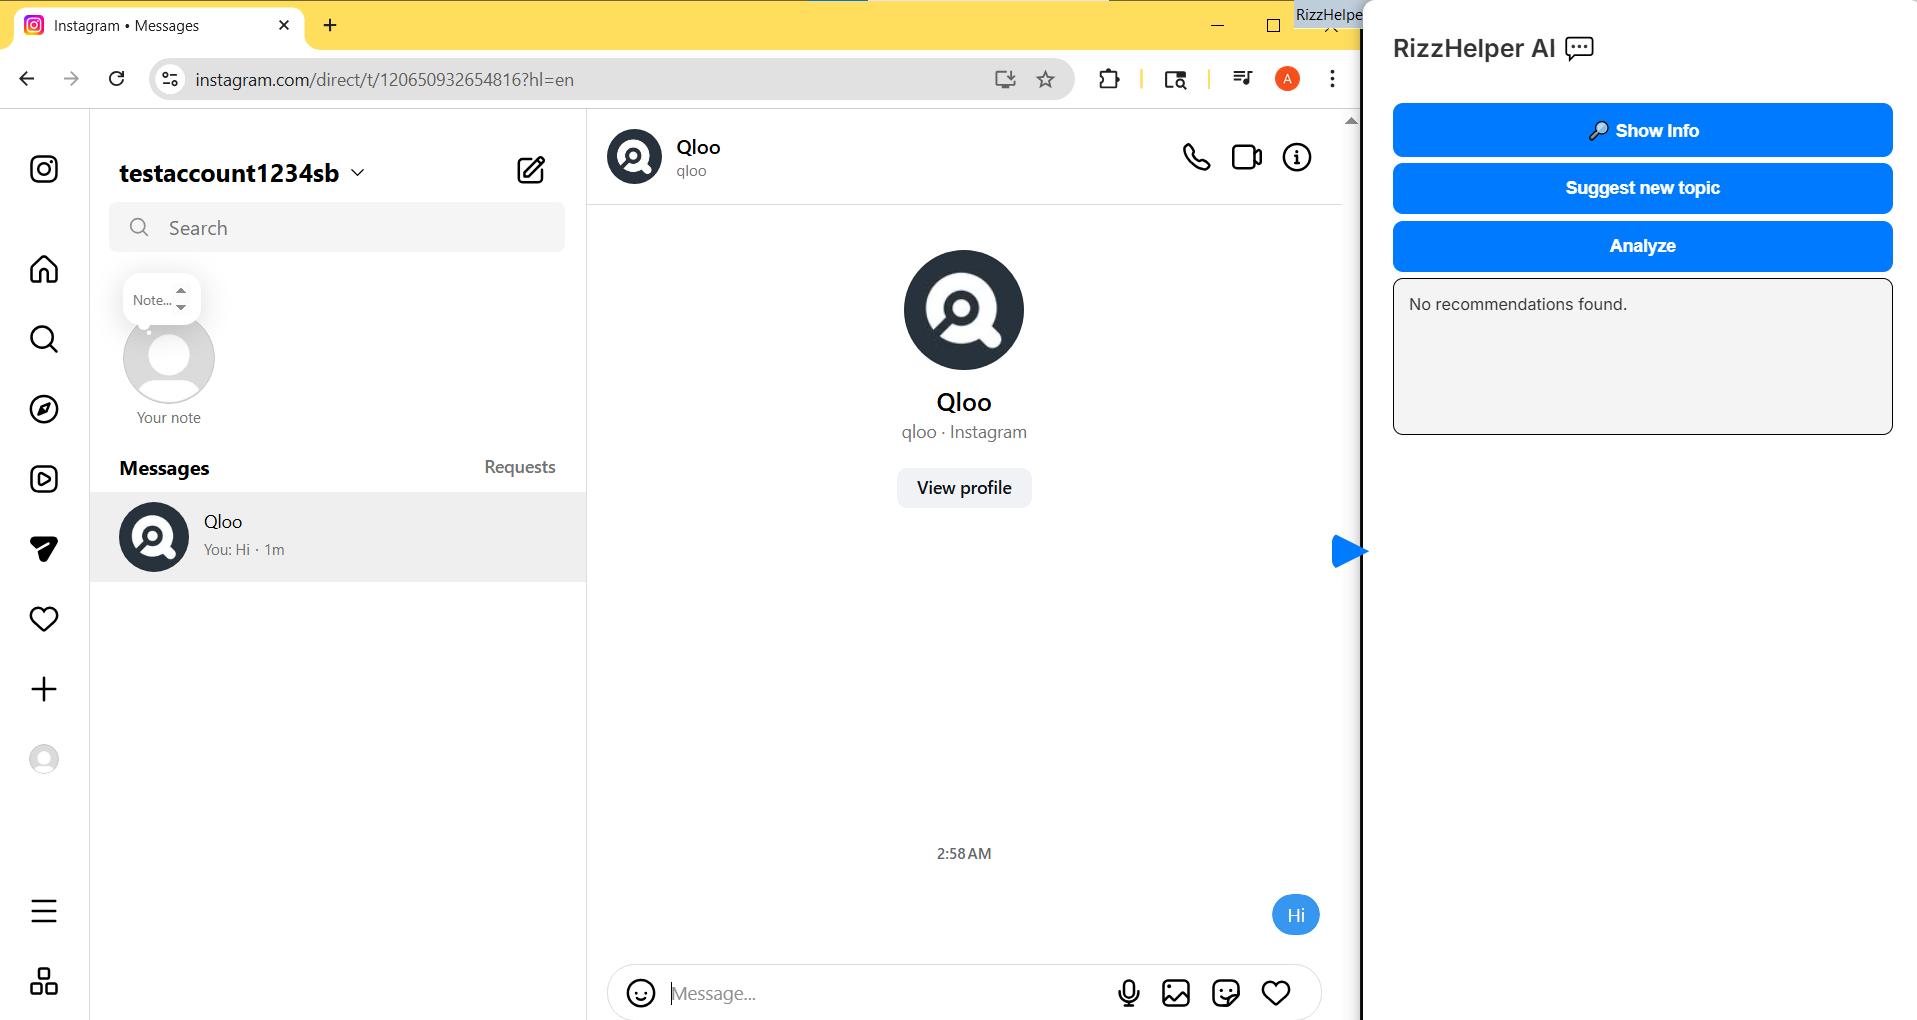Start audio call with Qloo
Screen dimensions: 1917x1020
(x=1196, y=157)
